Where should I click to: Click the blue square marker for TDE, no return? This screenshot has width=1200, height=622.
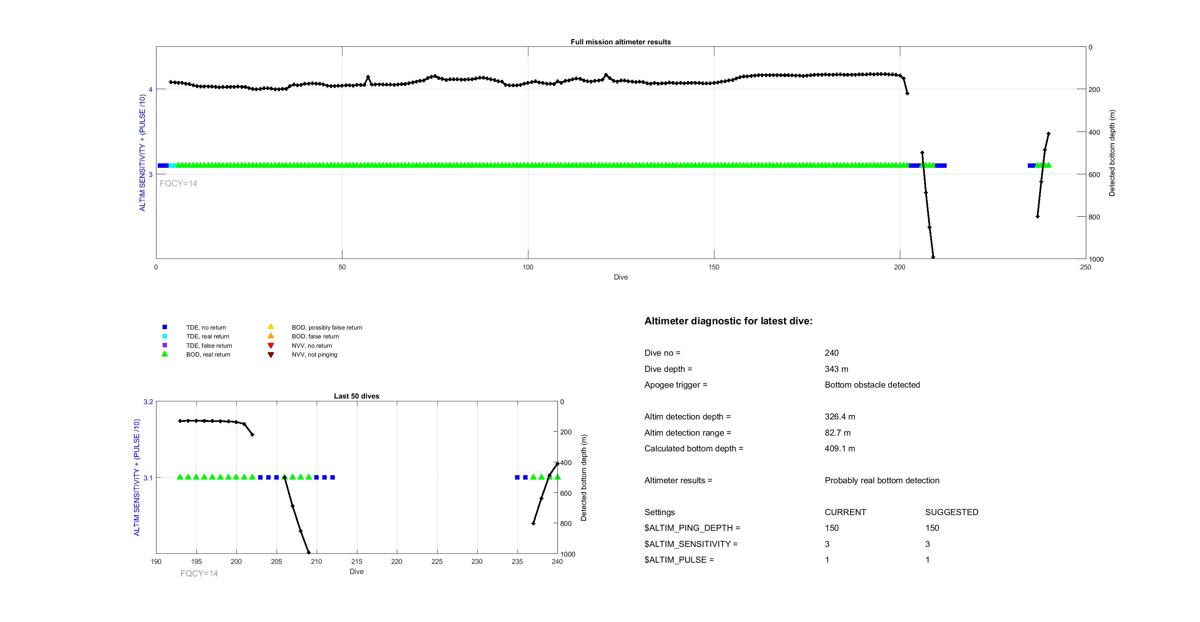click(x=164, y=327)
